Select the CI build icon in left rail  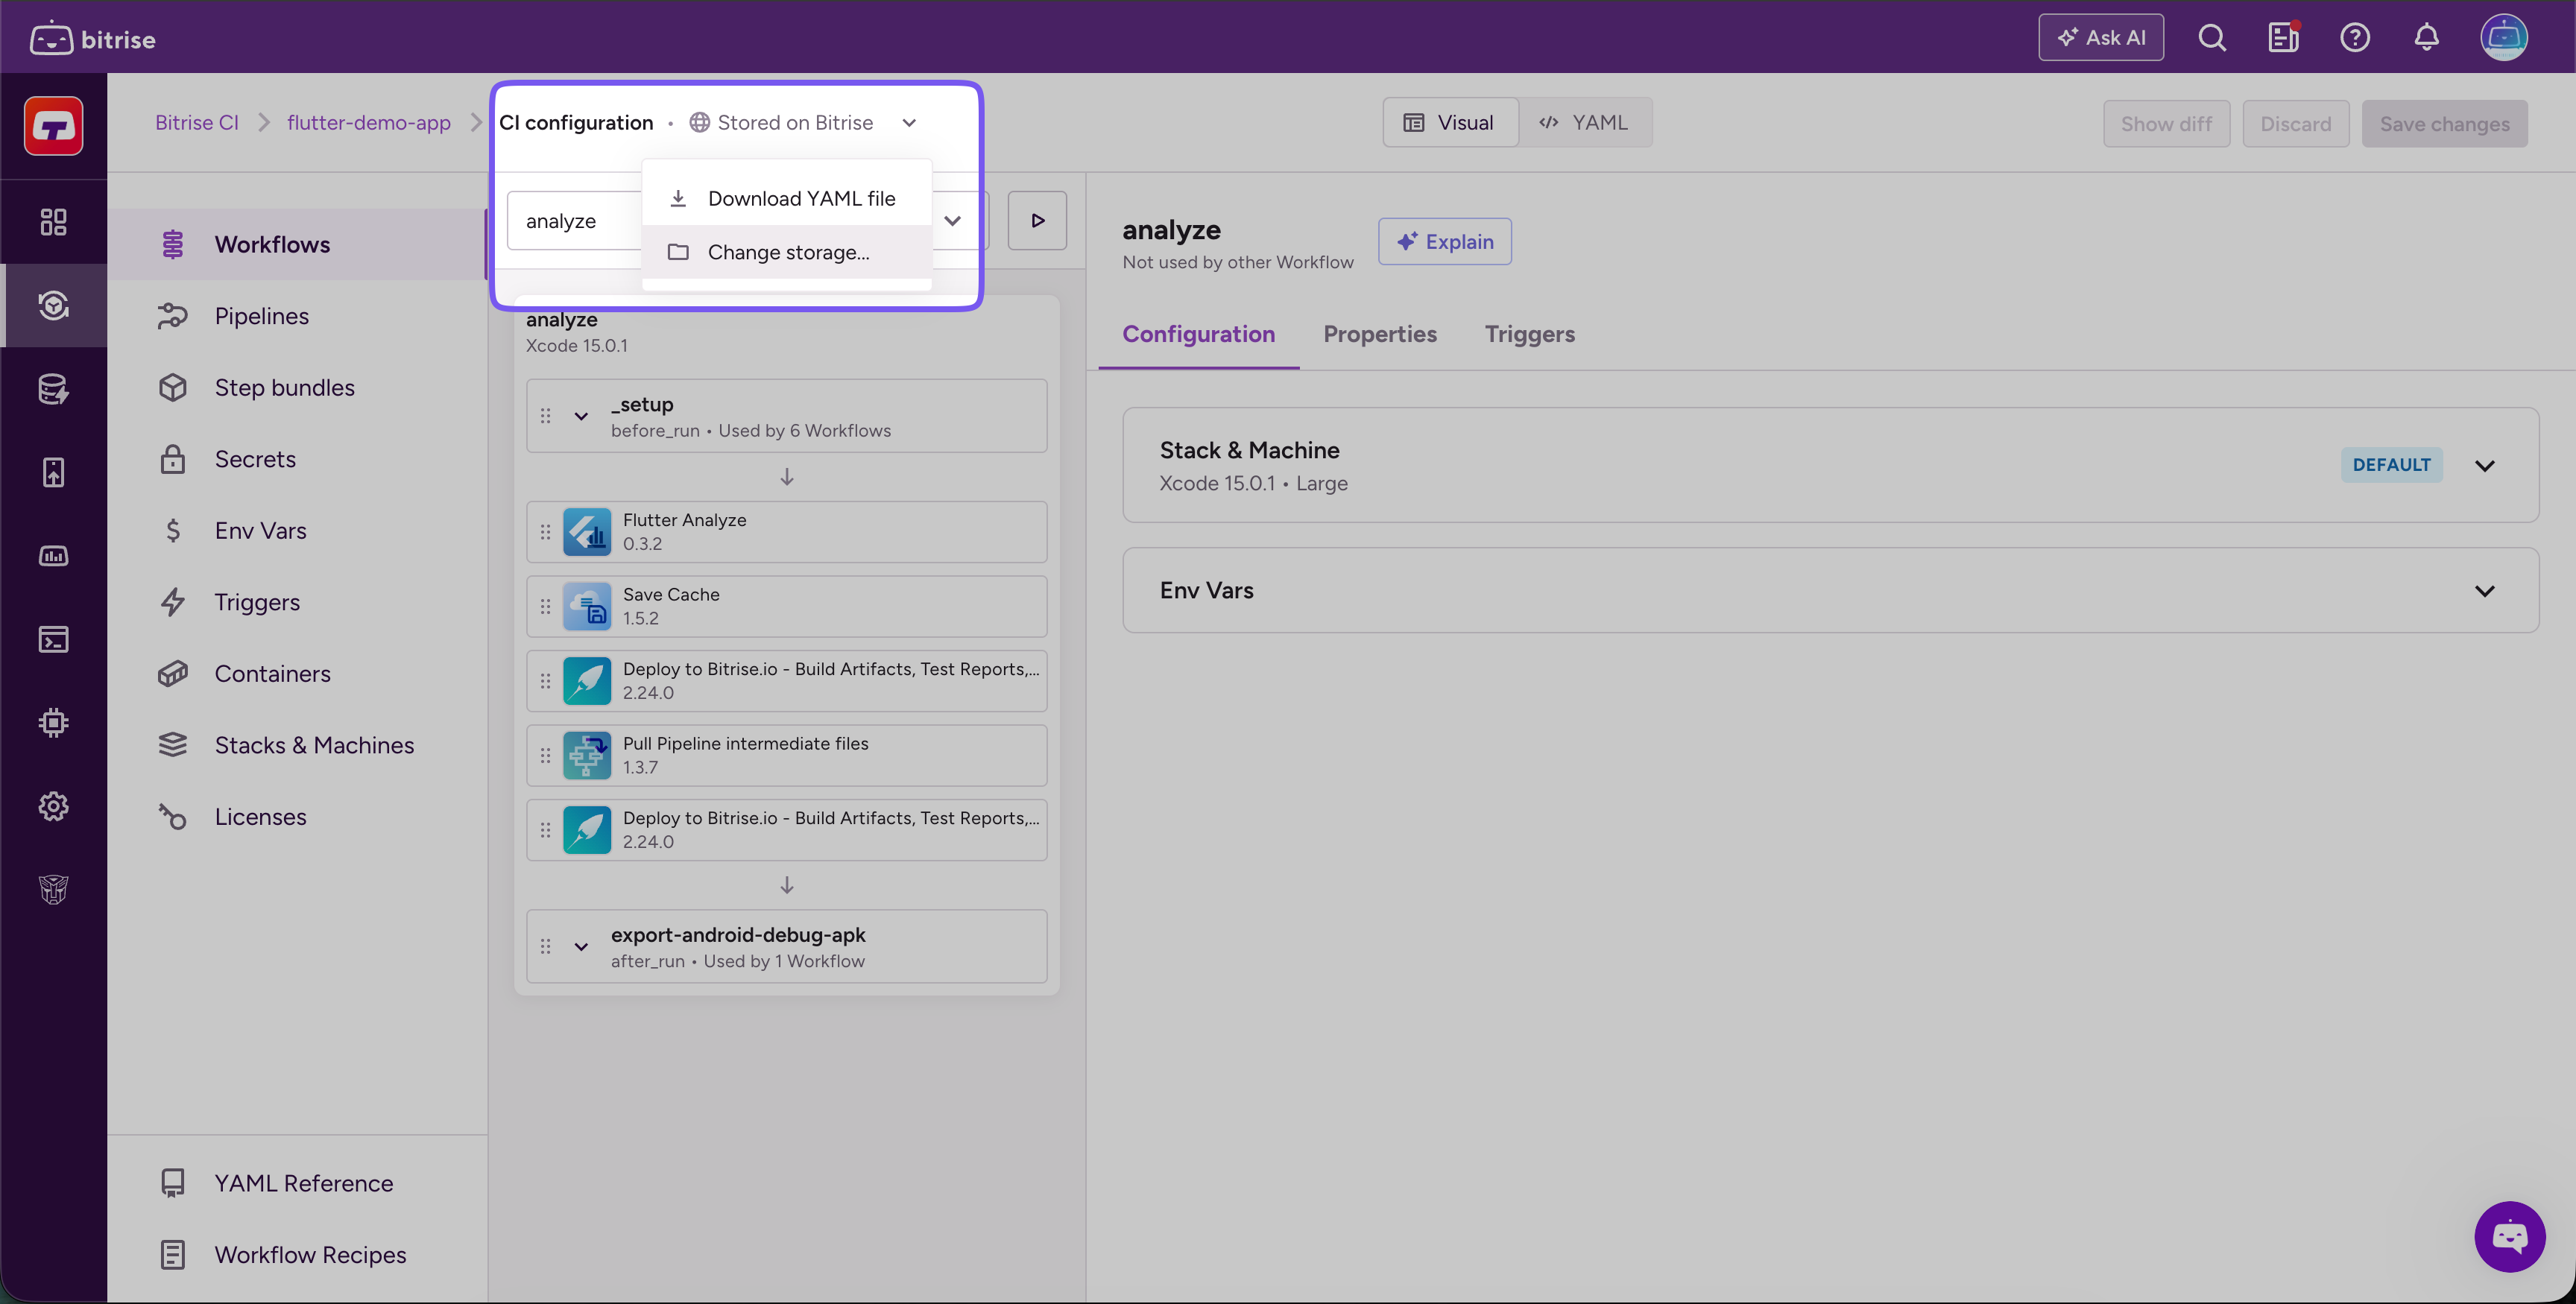pos(54,305)
